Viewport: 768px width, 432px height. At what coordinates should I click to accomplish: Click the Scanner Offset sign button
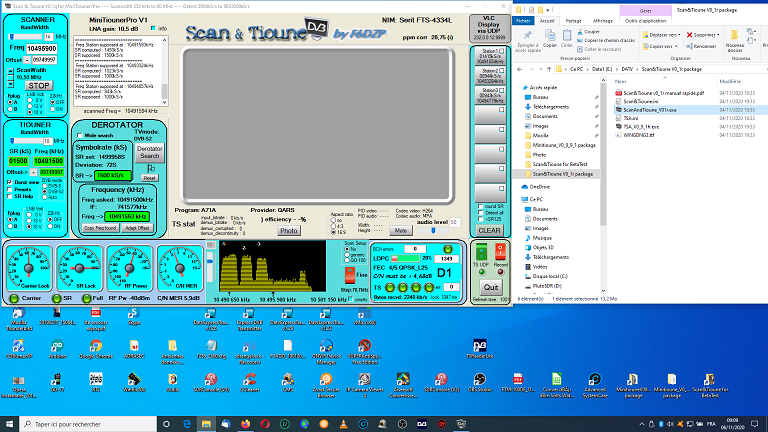(27, 60)
